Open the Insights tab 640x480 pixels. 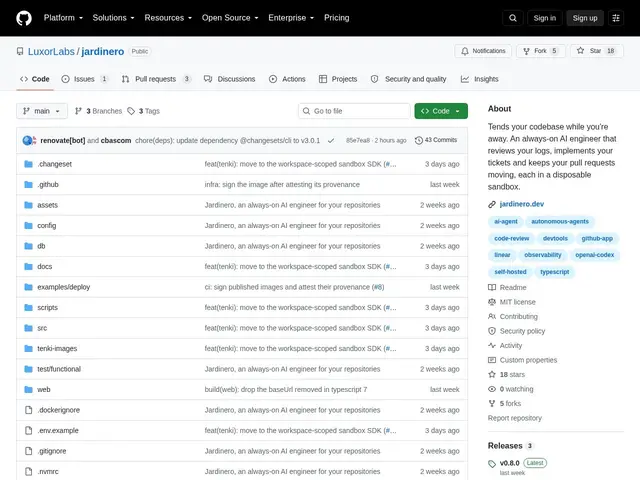click(480, 79)
